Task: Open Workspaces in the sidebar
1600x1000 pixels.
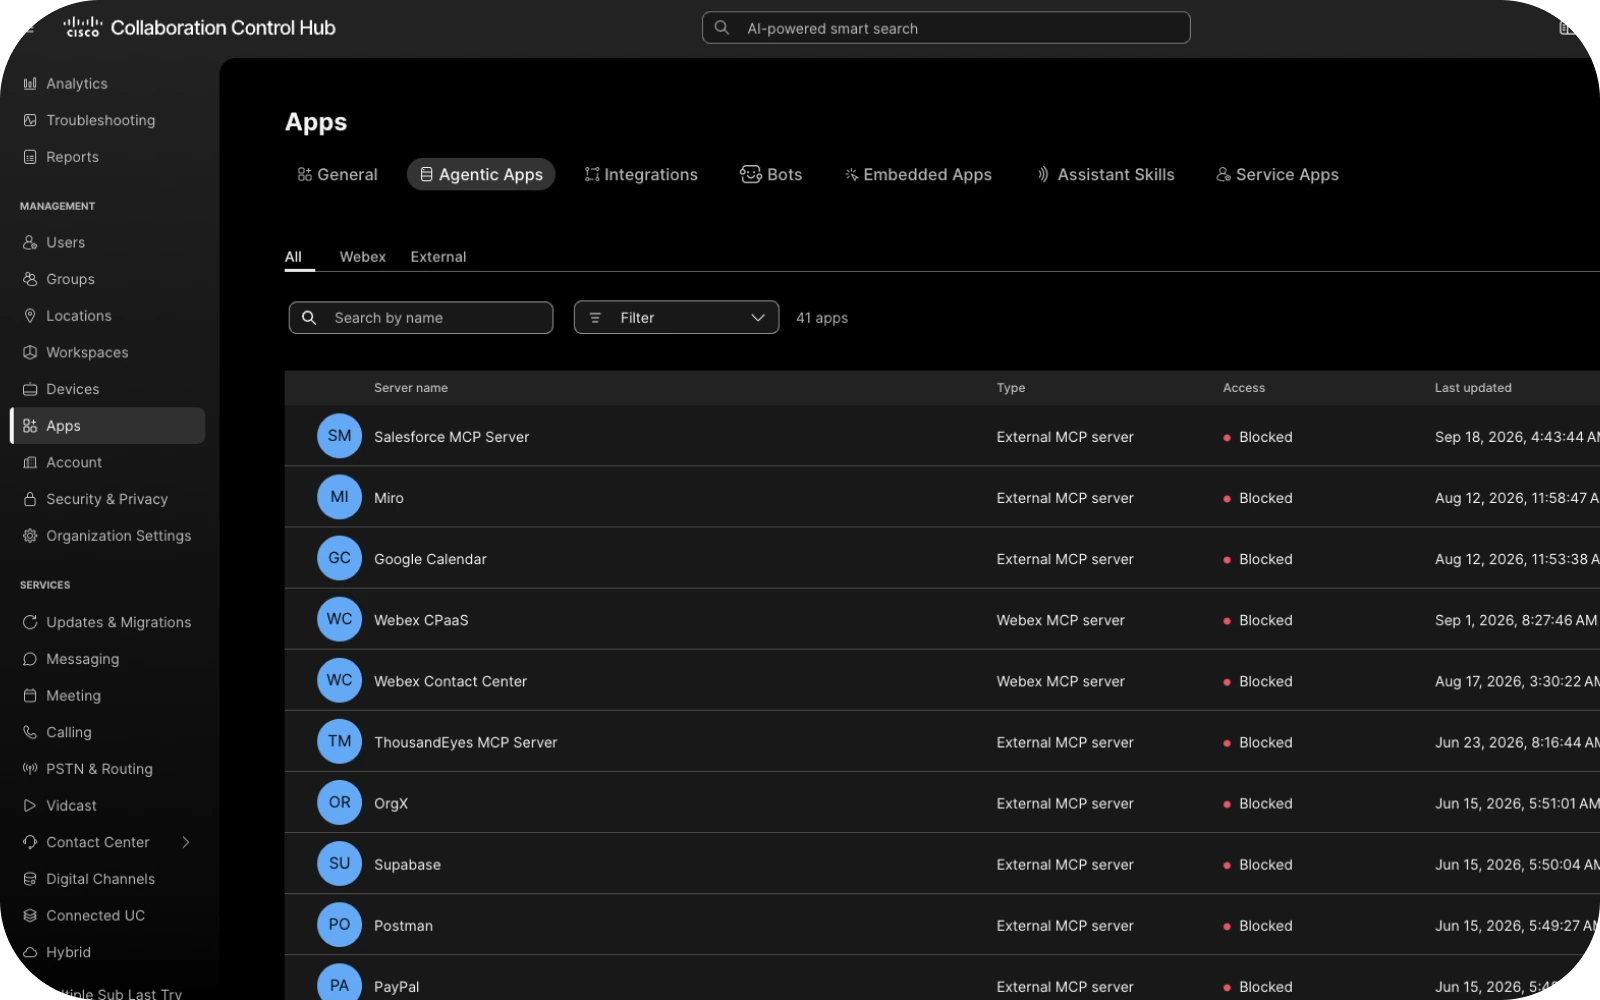Action: 77,353
